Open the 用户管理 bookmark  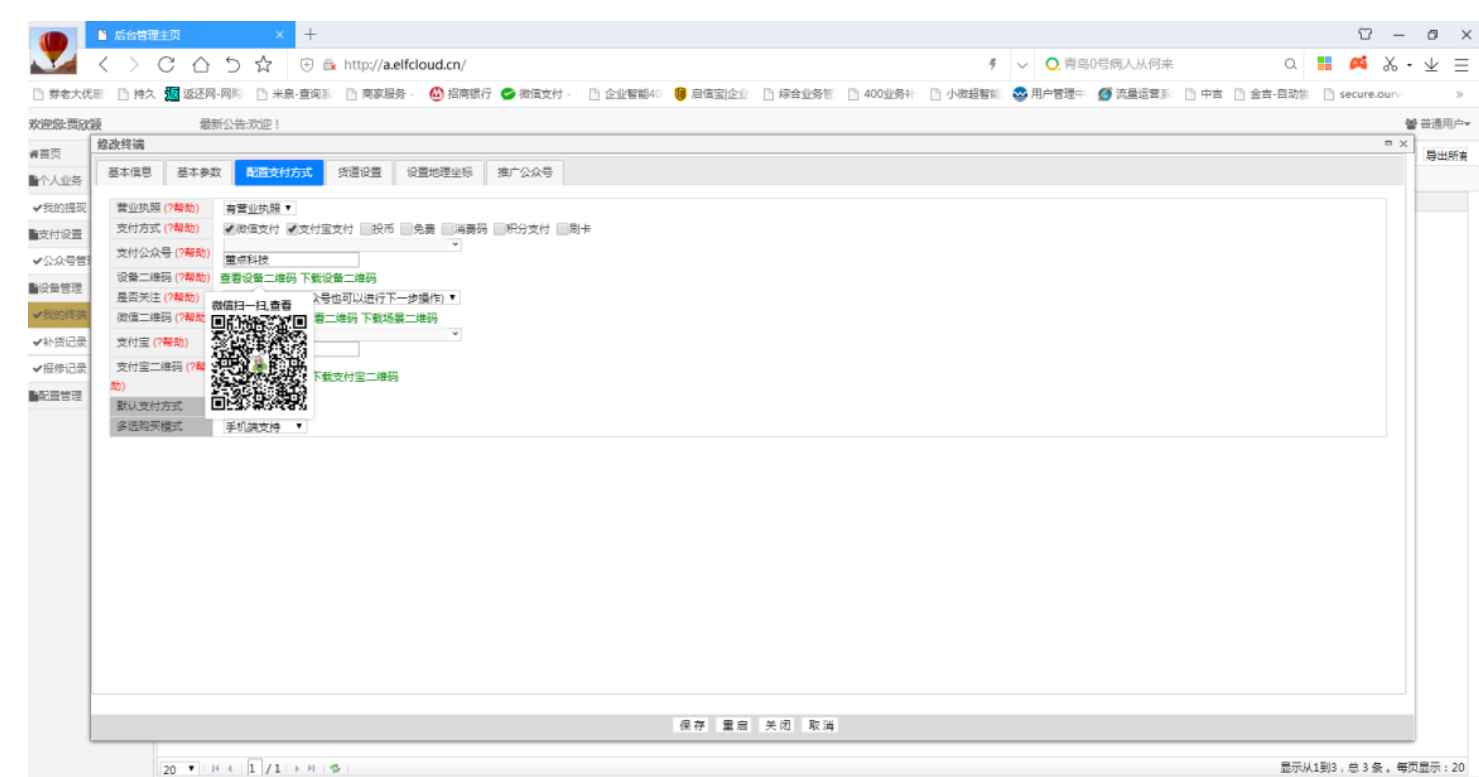click(x=1049, y=94)
